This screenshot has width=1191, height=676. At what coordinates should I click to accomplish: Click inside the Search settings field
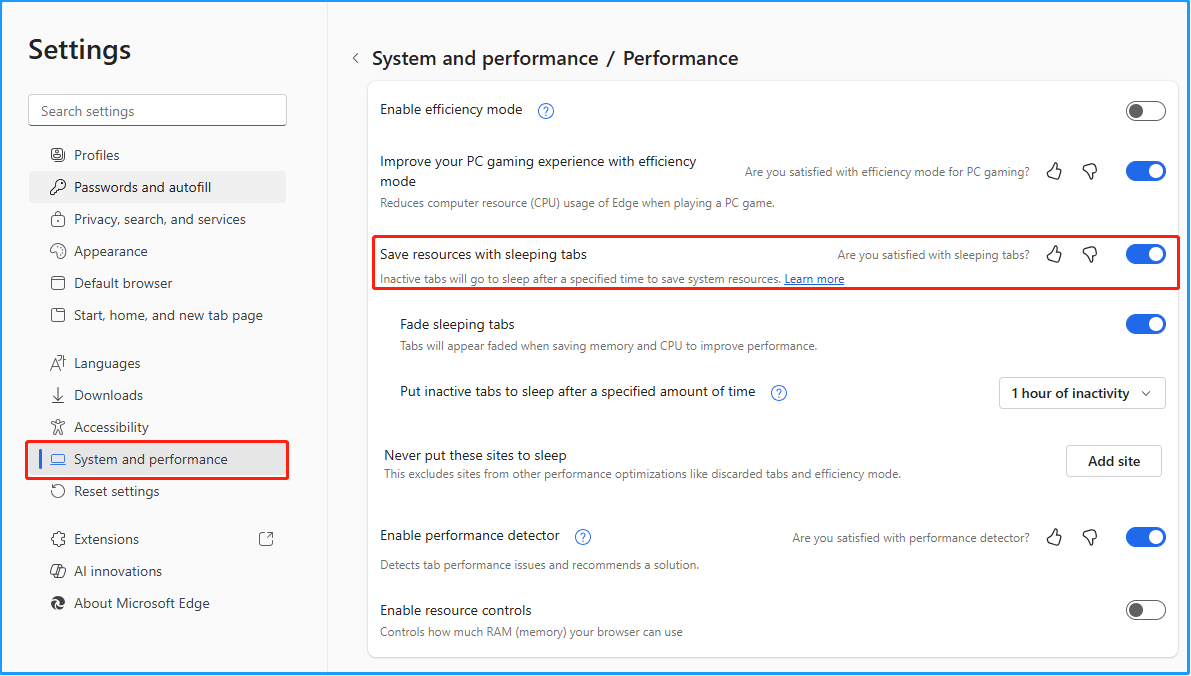[157, 110]
